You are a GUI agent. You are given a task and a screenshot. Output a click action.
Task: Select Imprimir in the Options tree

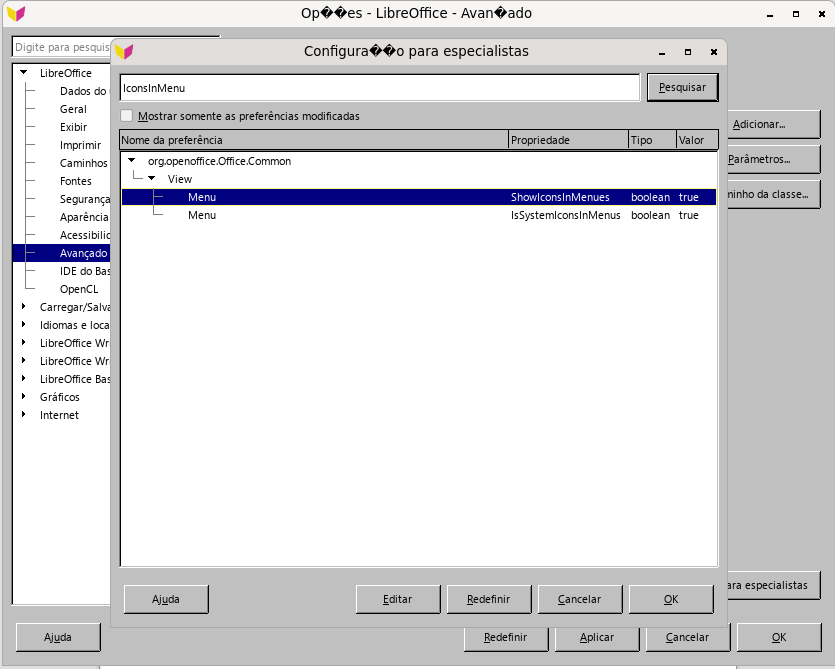coord(80,145)
